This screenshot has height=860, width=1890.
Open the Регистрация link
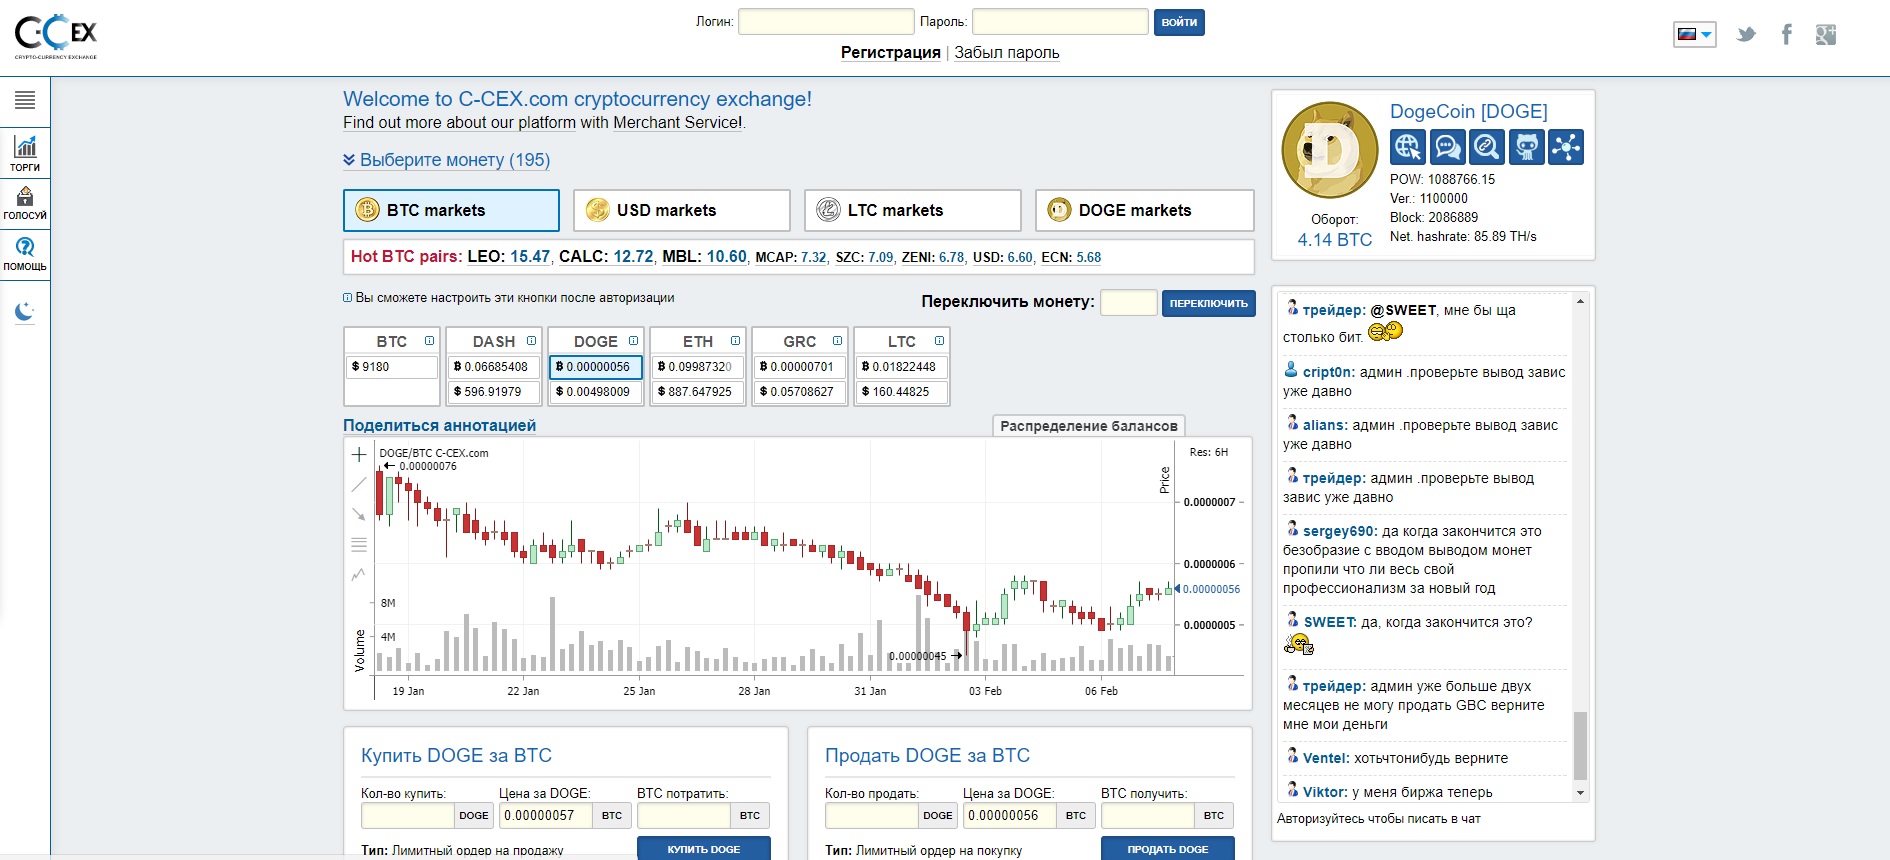tap(891, 53)
